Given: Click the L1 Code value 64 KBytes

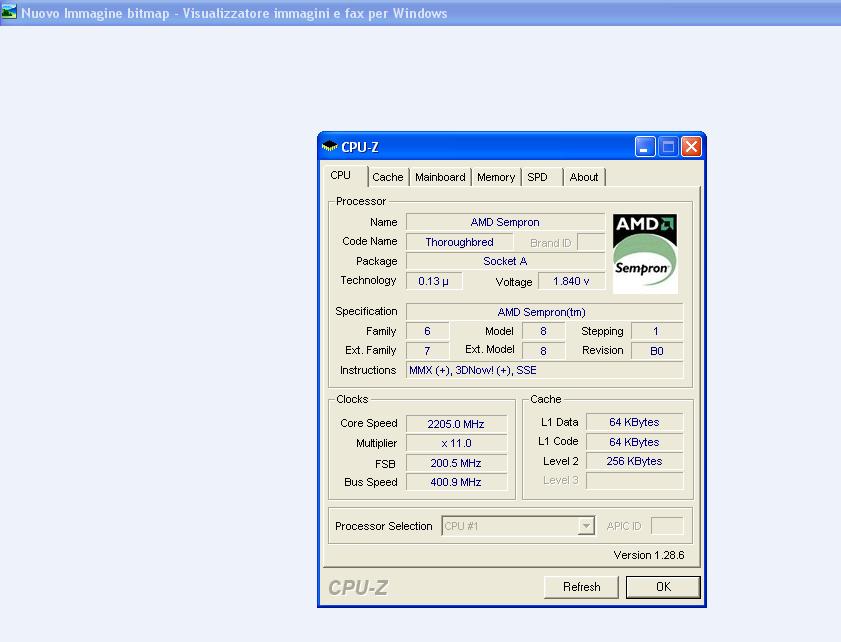Looking at the screenshot, I should pyautogui.click(x=635, y=442).
